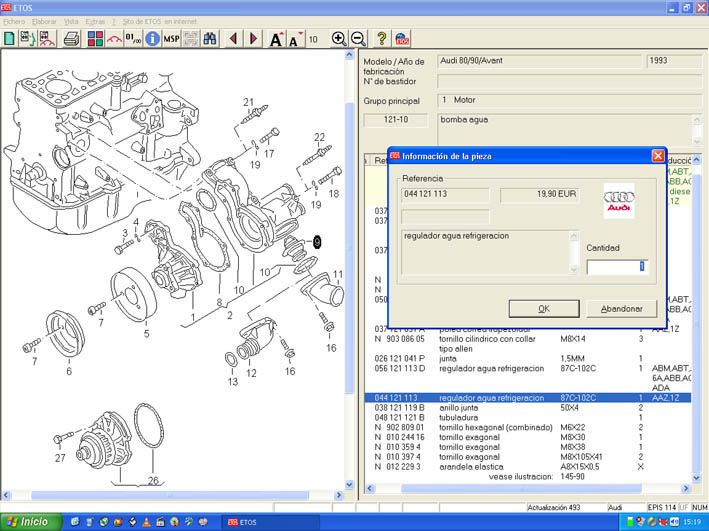Click the illustration vertical scrollbar thumb
Viewport: 709px width, 531px height.
tap(349, 248)
